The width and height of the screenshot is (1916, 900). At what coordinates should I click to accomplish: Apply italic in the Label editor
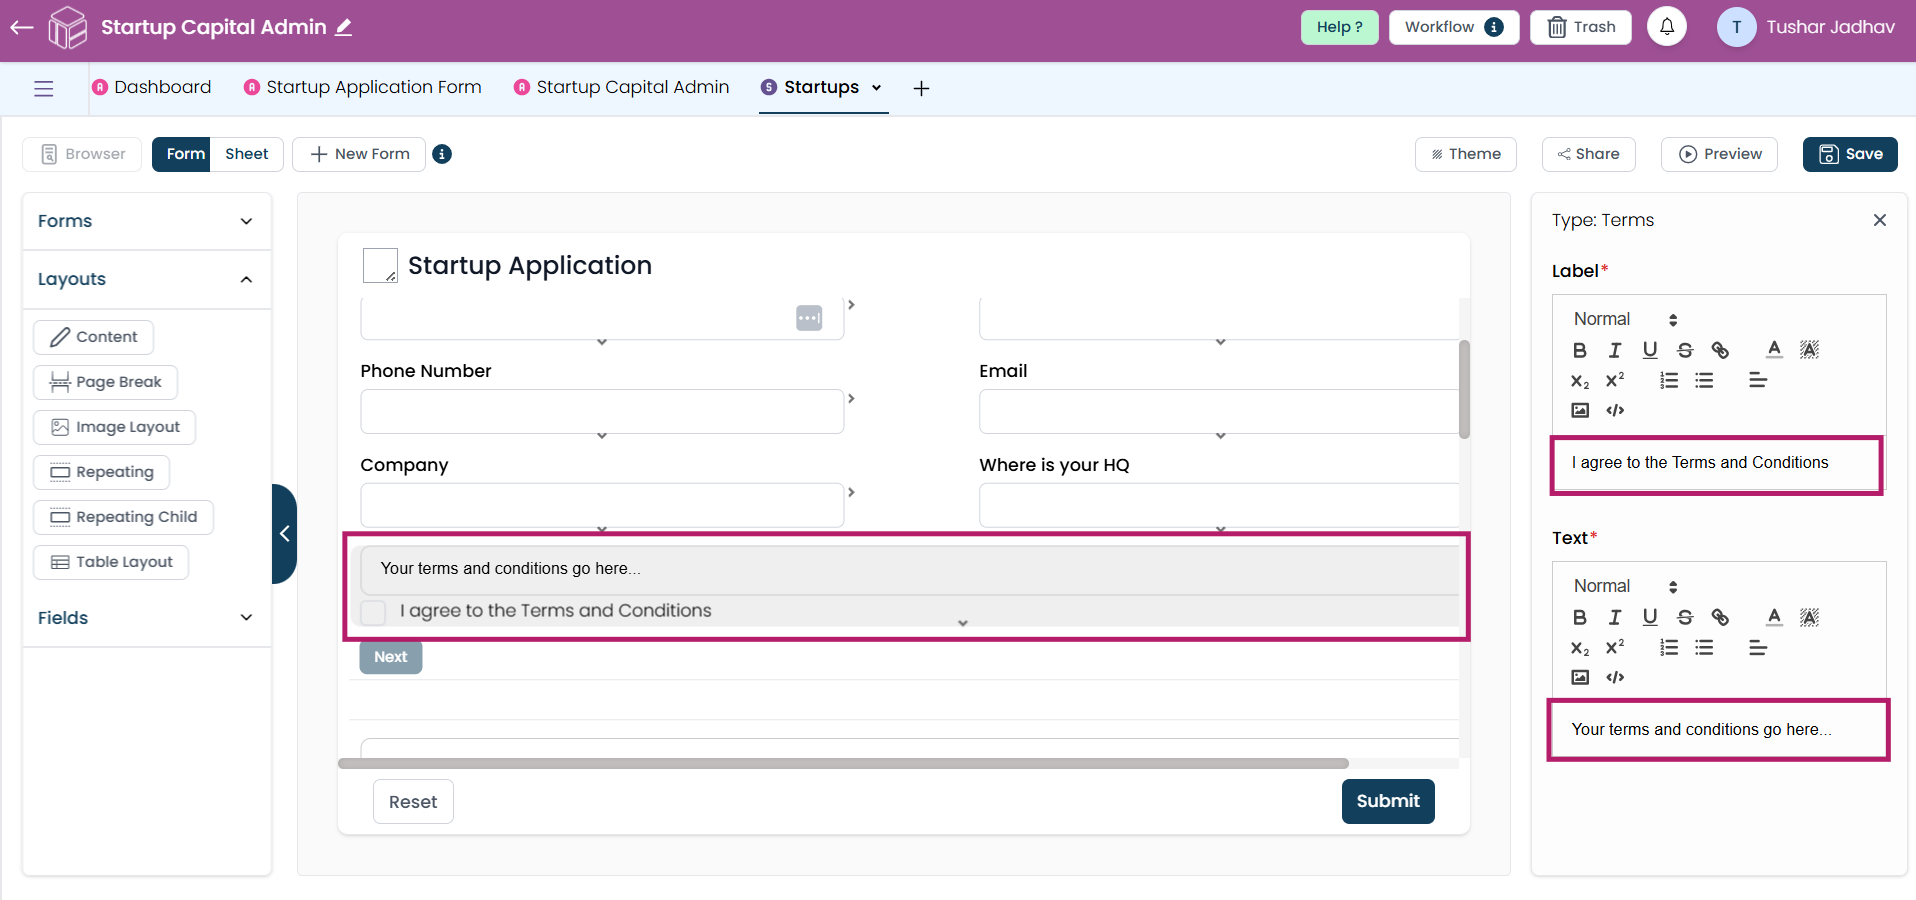(1615, 350)
